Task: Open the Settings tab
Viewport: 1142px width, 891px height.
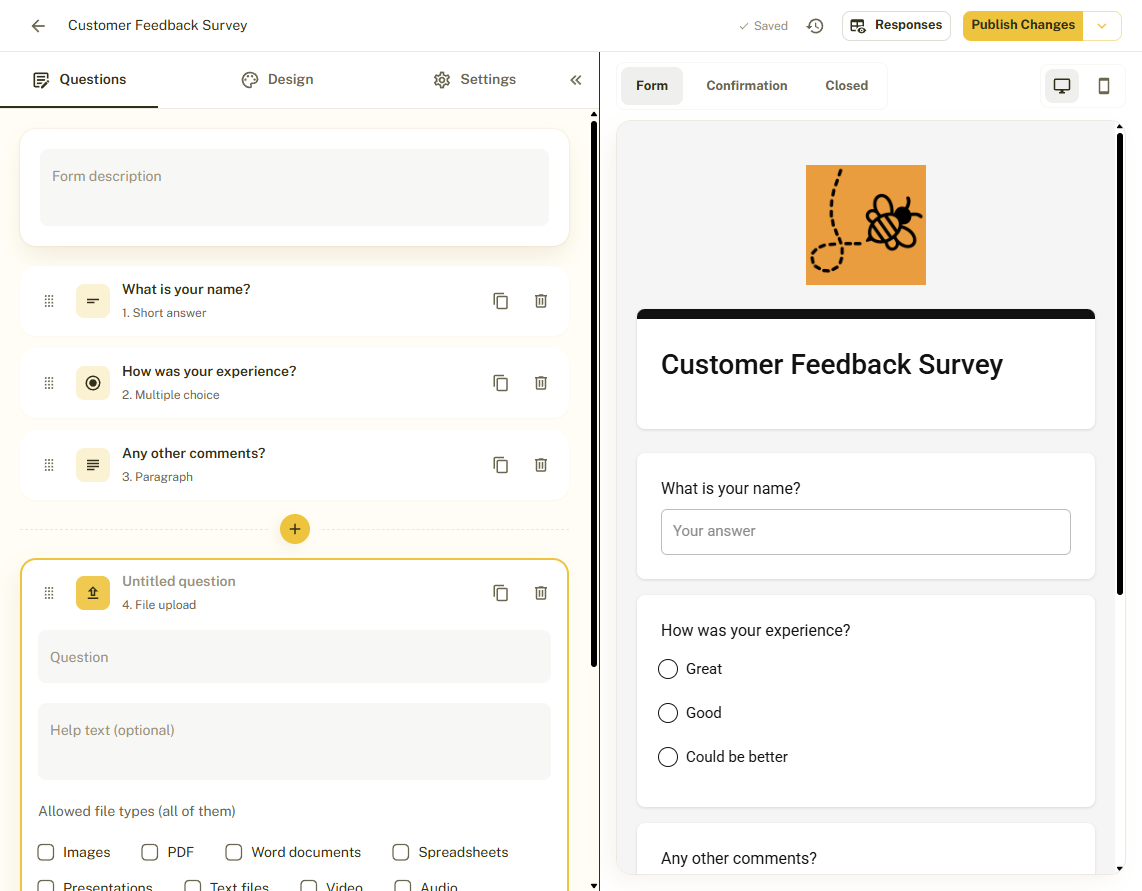Action: tap(474, 80)
